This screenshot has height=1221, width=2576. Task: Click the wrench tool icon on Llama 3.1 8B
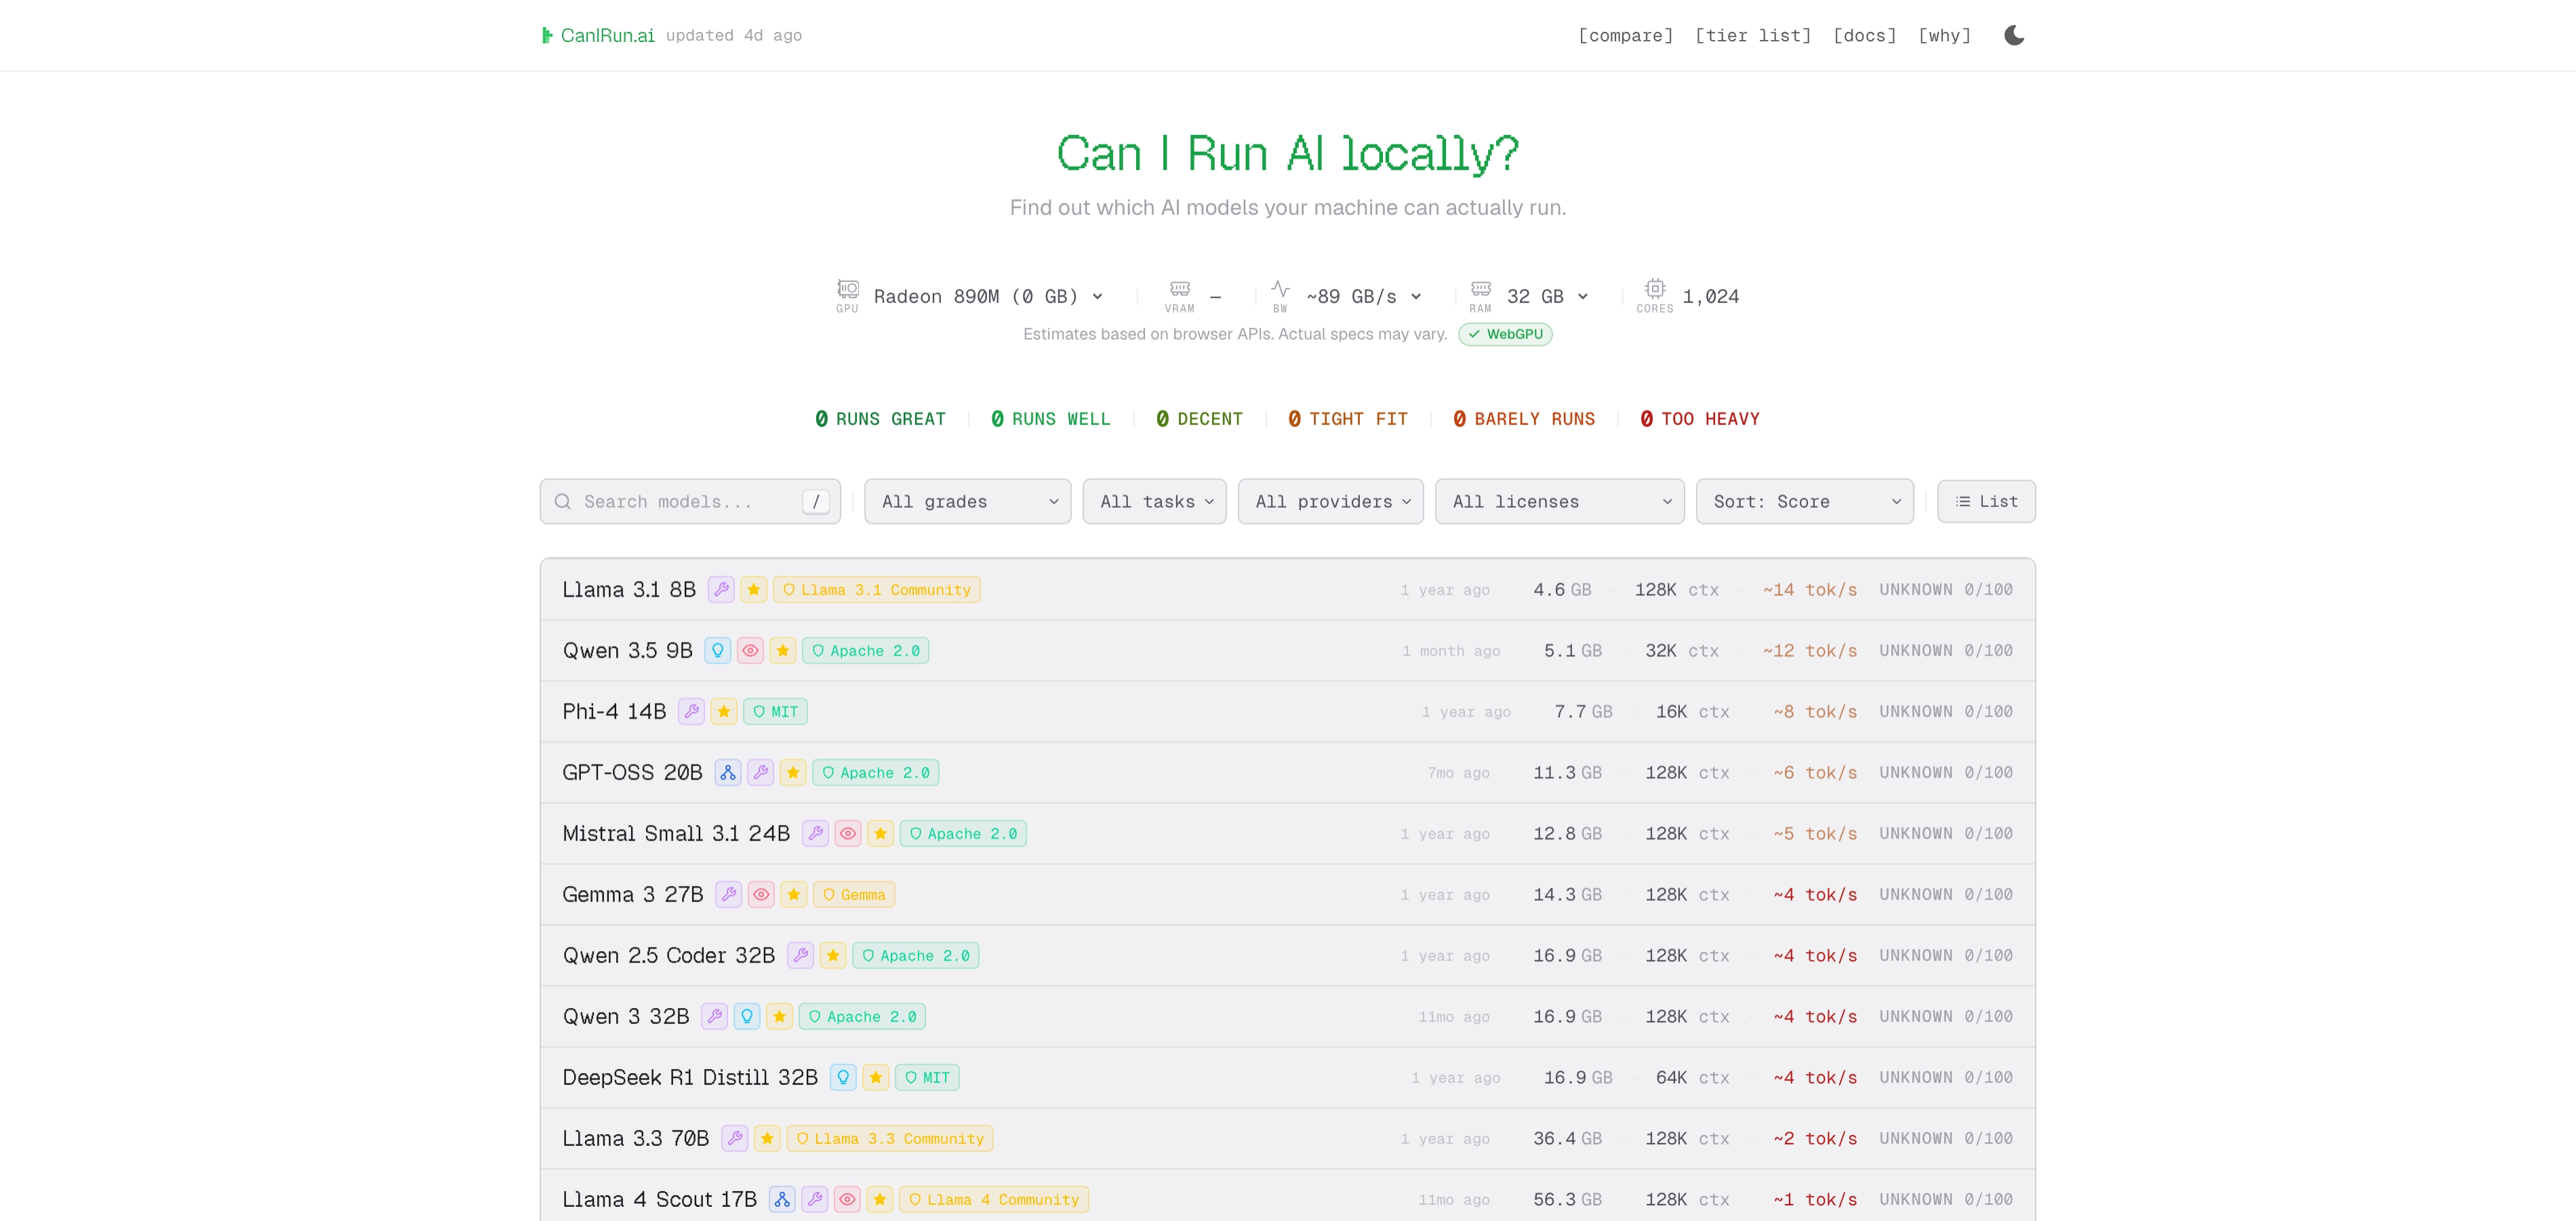tap(721, 590)
